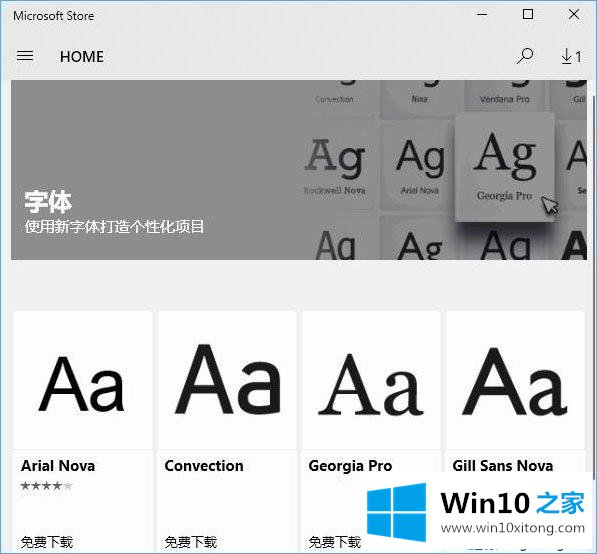Click the Georgia Pro title text
The image size is (597, 554).
pos(350,466)
